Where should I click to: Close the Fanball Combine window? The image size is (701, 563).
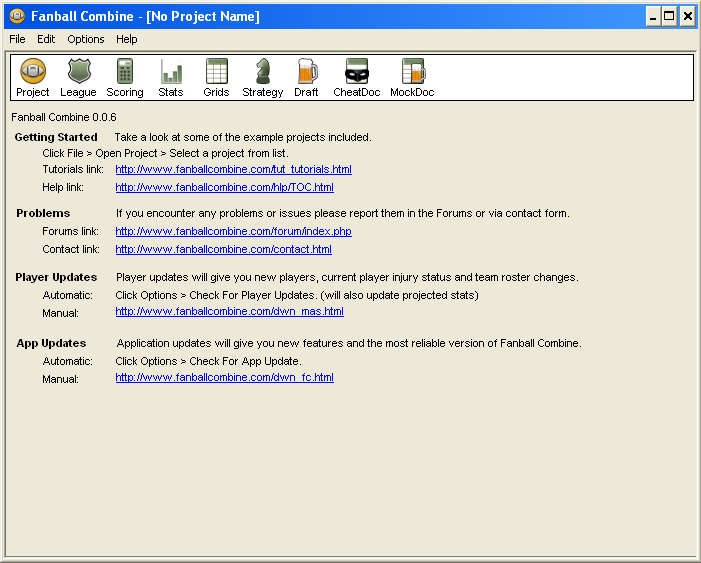pos(688,17)
